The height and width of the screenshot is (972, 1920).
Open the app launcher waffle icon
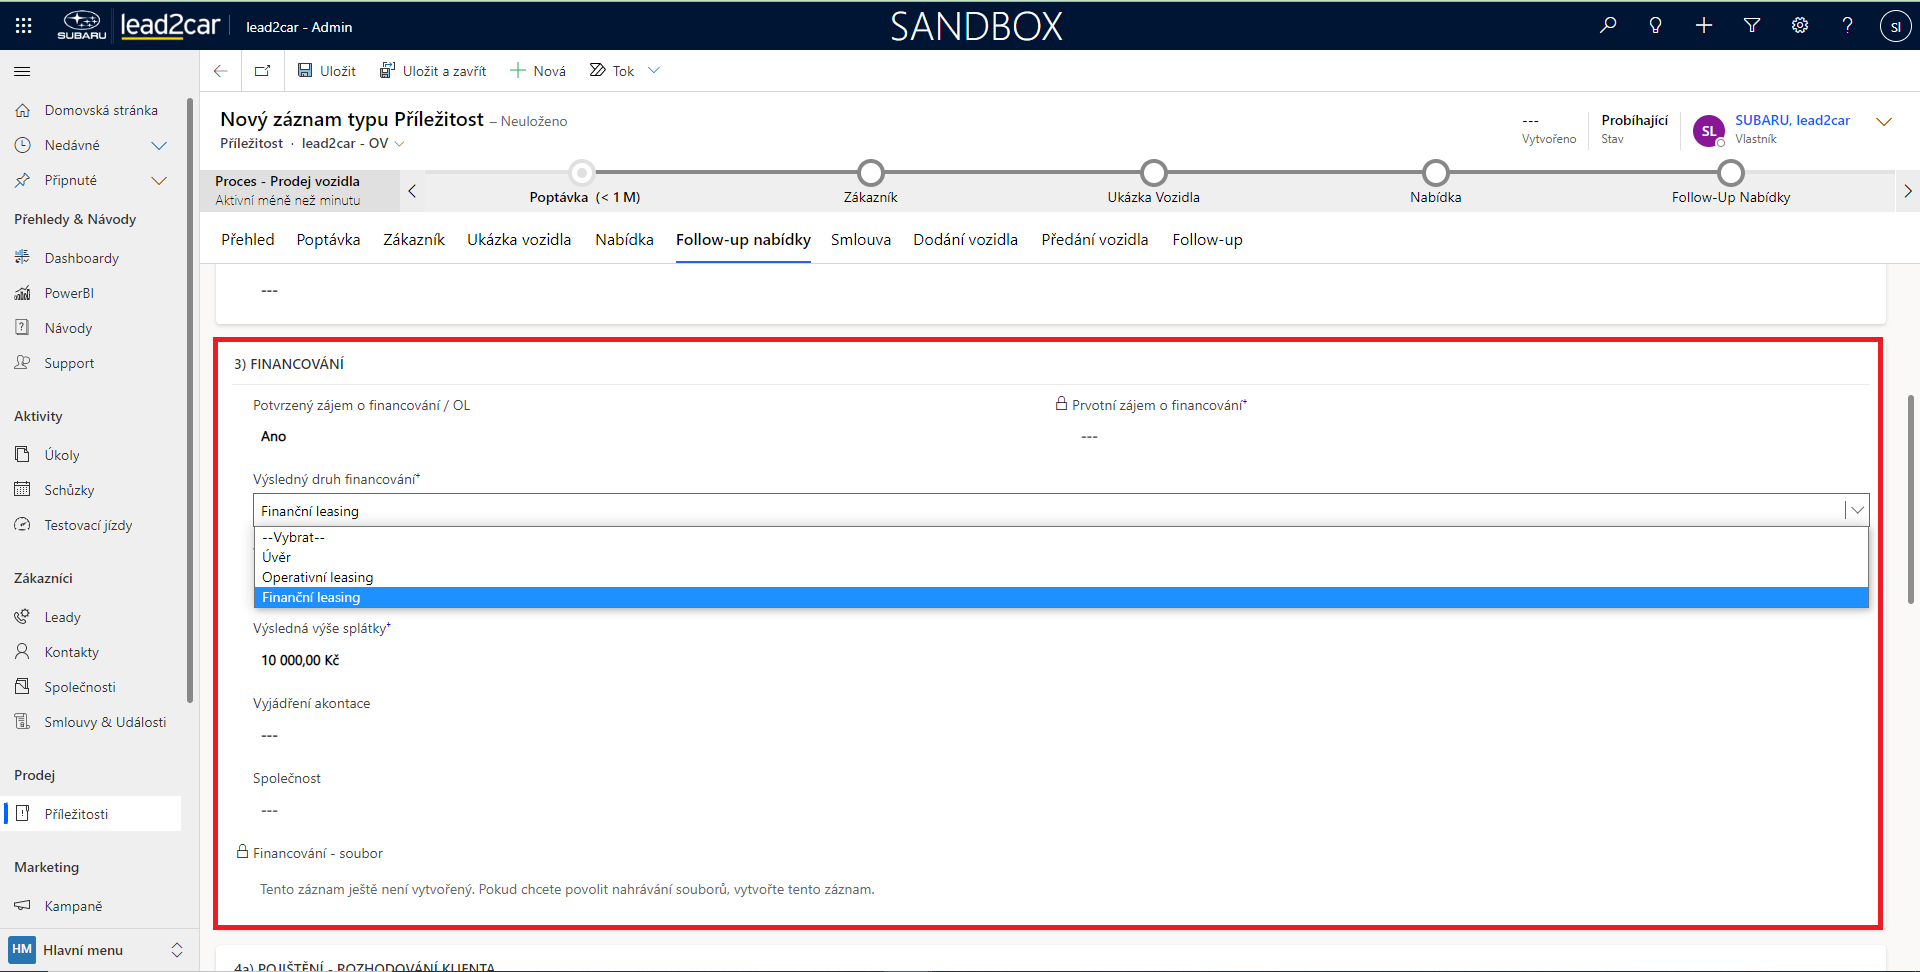coord(23,26)
